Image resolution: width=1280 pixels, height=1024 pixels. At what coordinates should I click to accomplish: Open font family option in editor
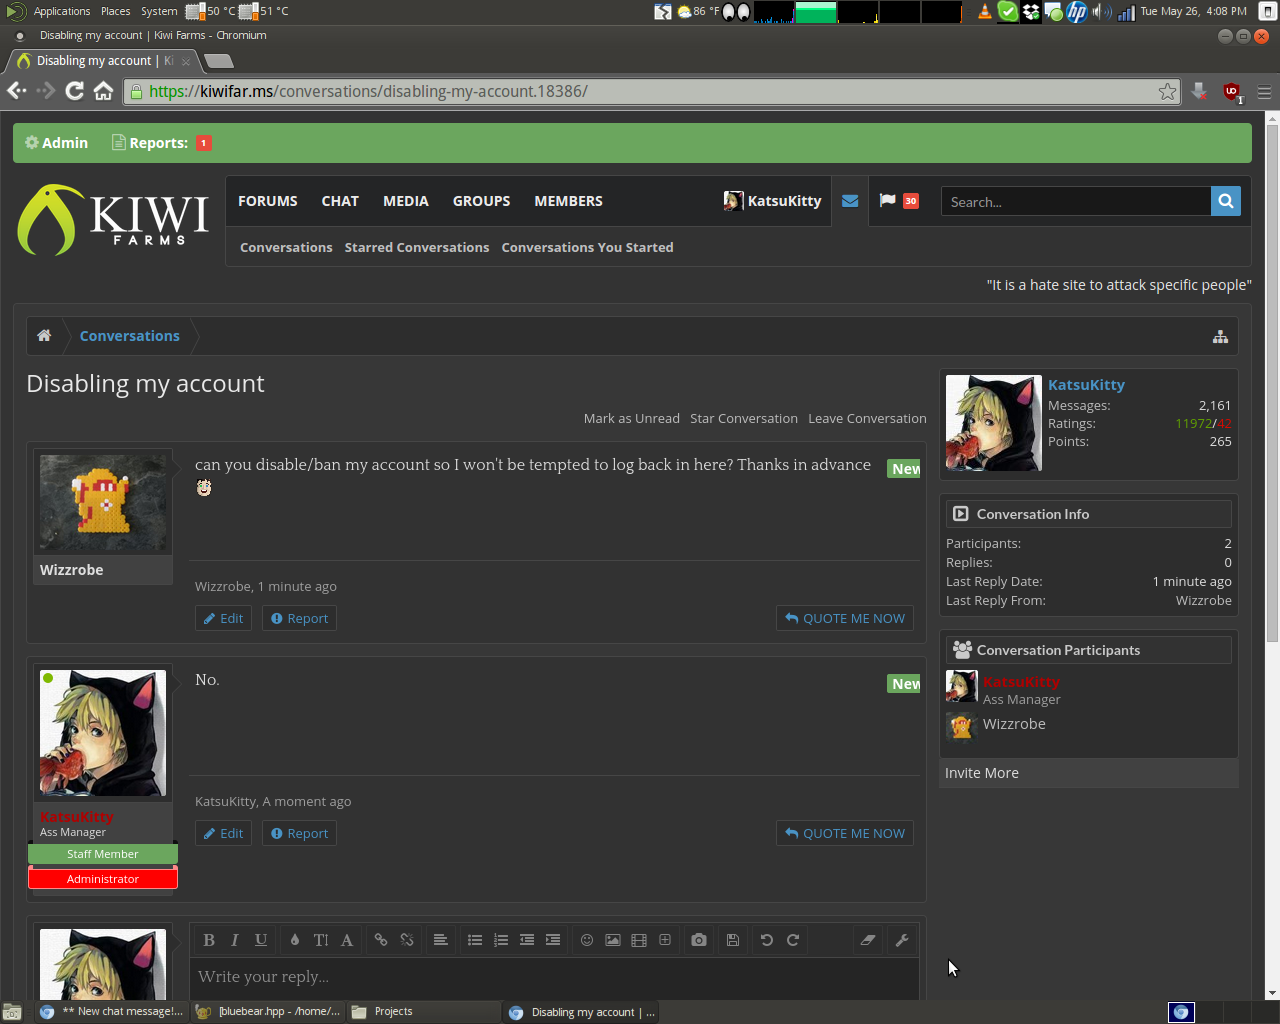347,940
